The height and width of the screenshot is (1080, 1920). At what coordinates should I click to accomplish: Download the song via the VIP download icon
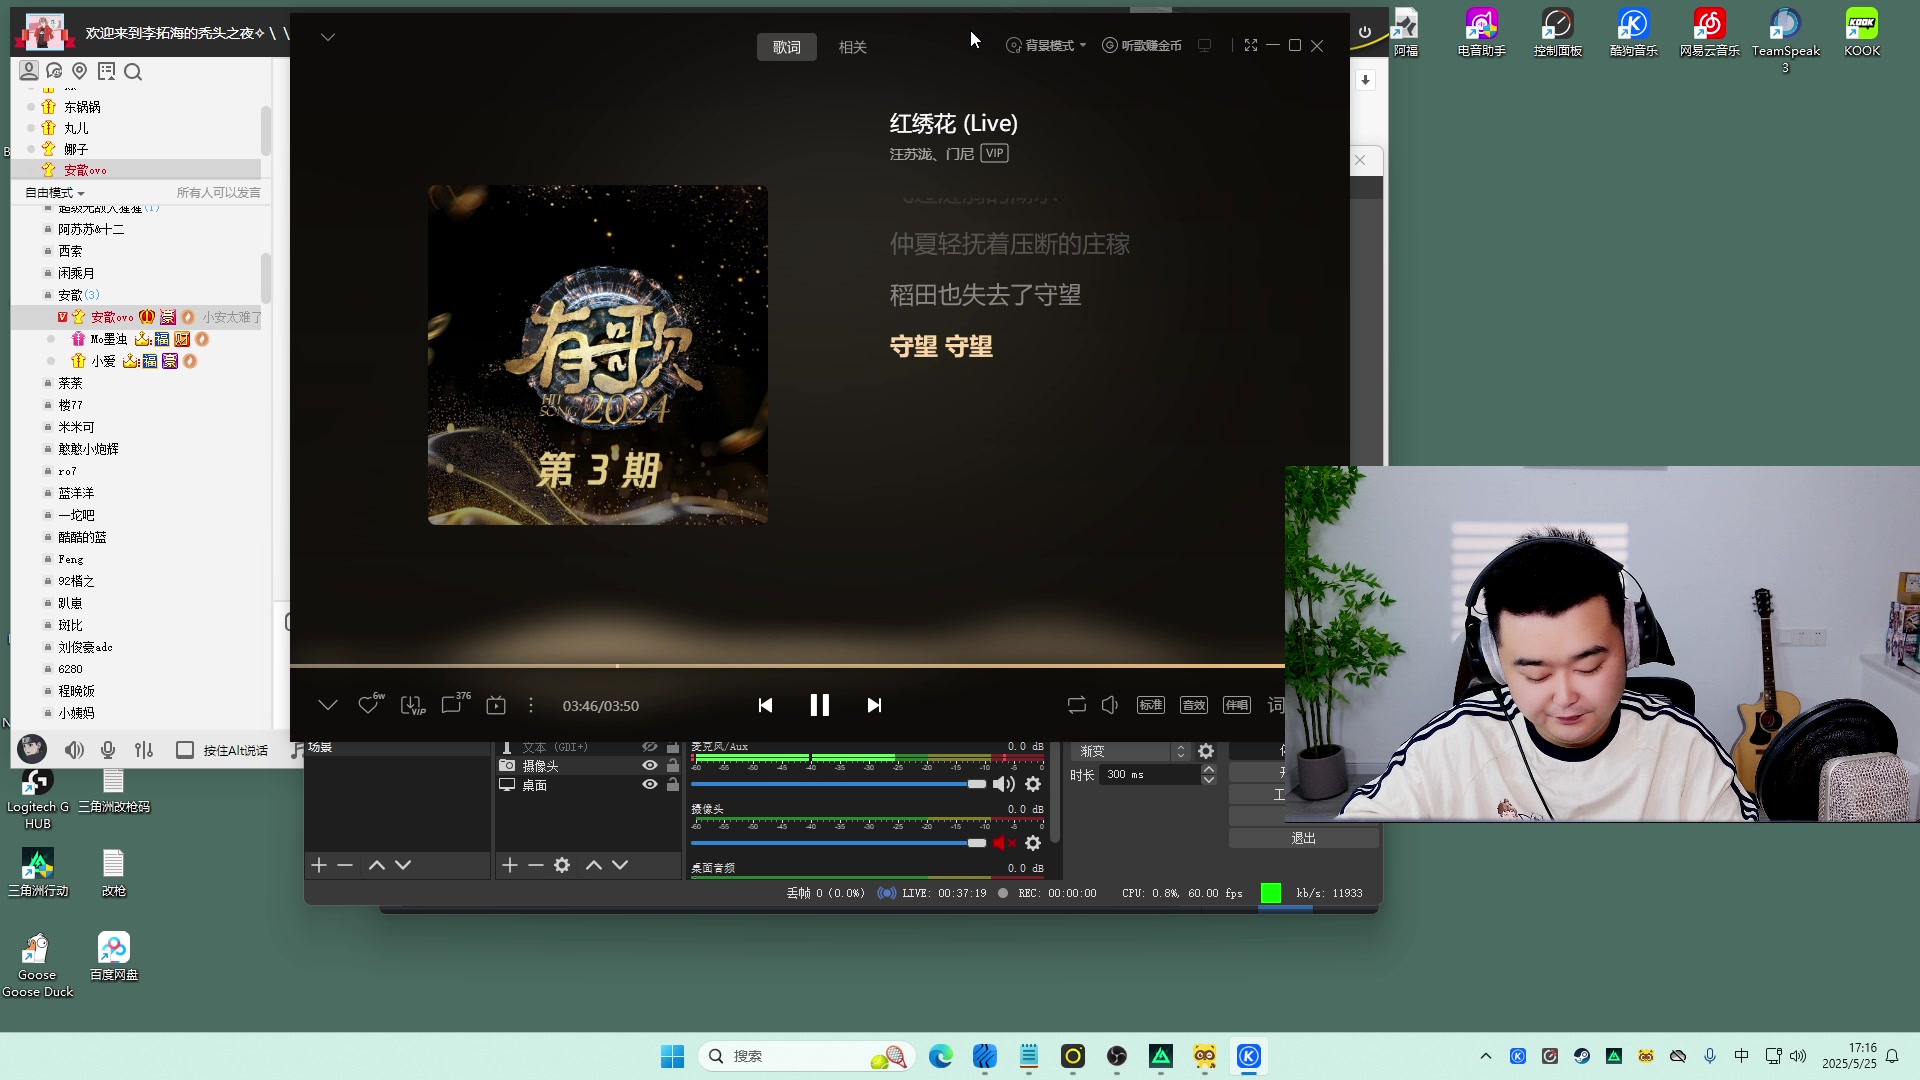[x=412, y=705]
